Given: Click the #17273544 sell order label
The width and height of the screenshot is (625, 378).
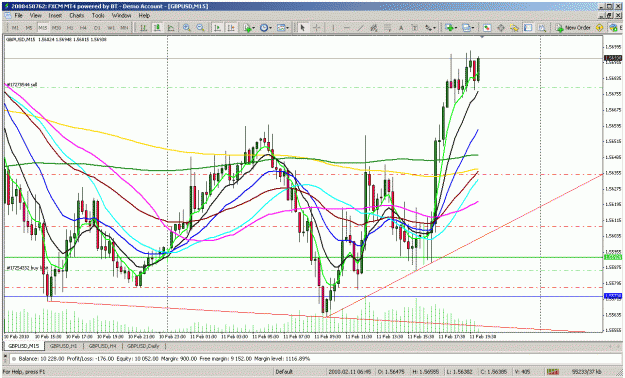Looking at the screenshot, I should tap(22, 85).
